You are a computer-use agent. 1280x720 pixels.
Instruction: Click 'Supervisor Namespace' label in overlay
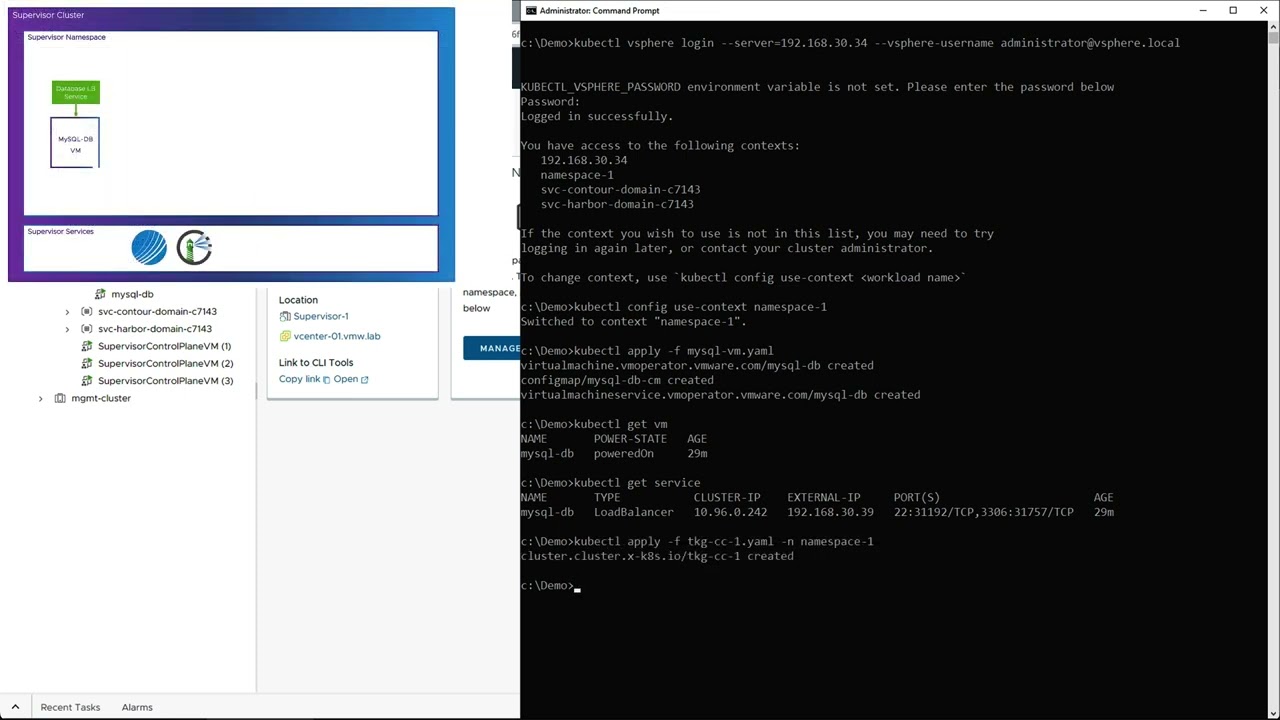(66, 37)
